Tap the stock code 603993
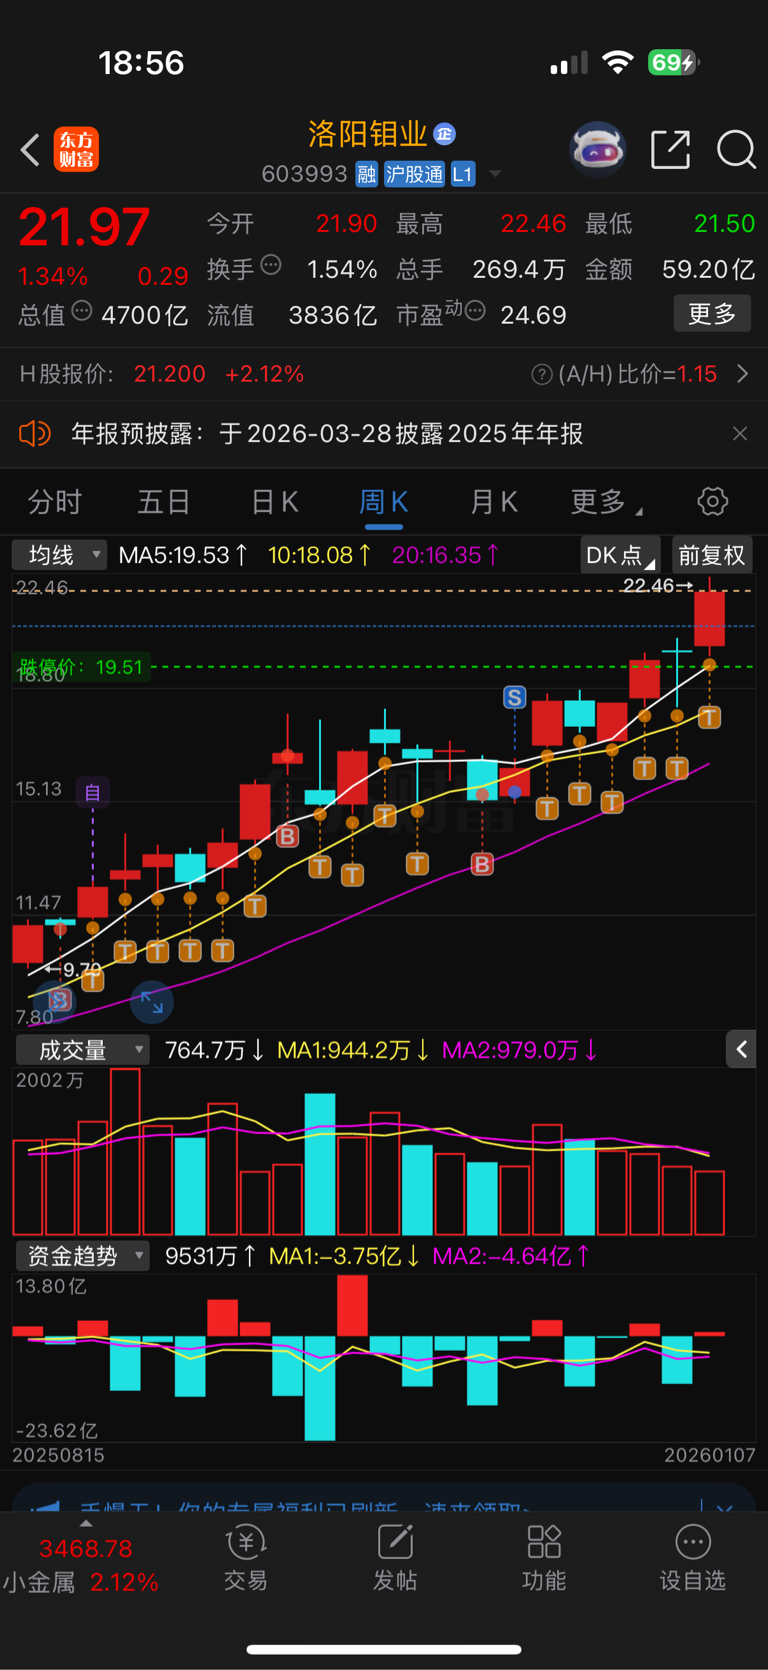768x1670 pixels. point(304,174)
